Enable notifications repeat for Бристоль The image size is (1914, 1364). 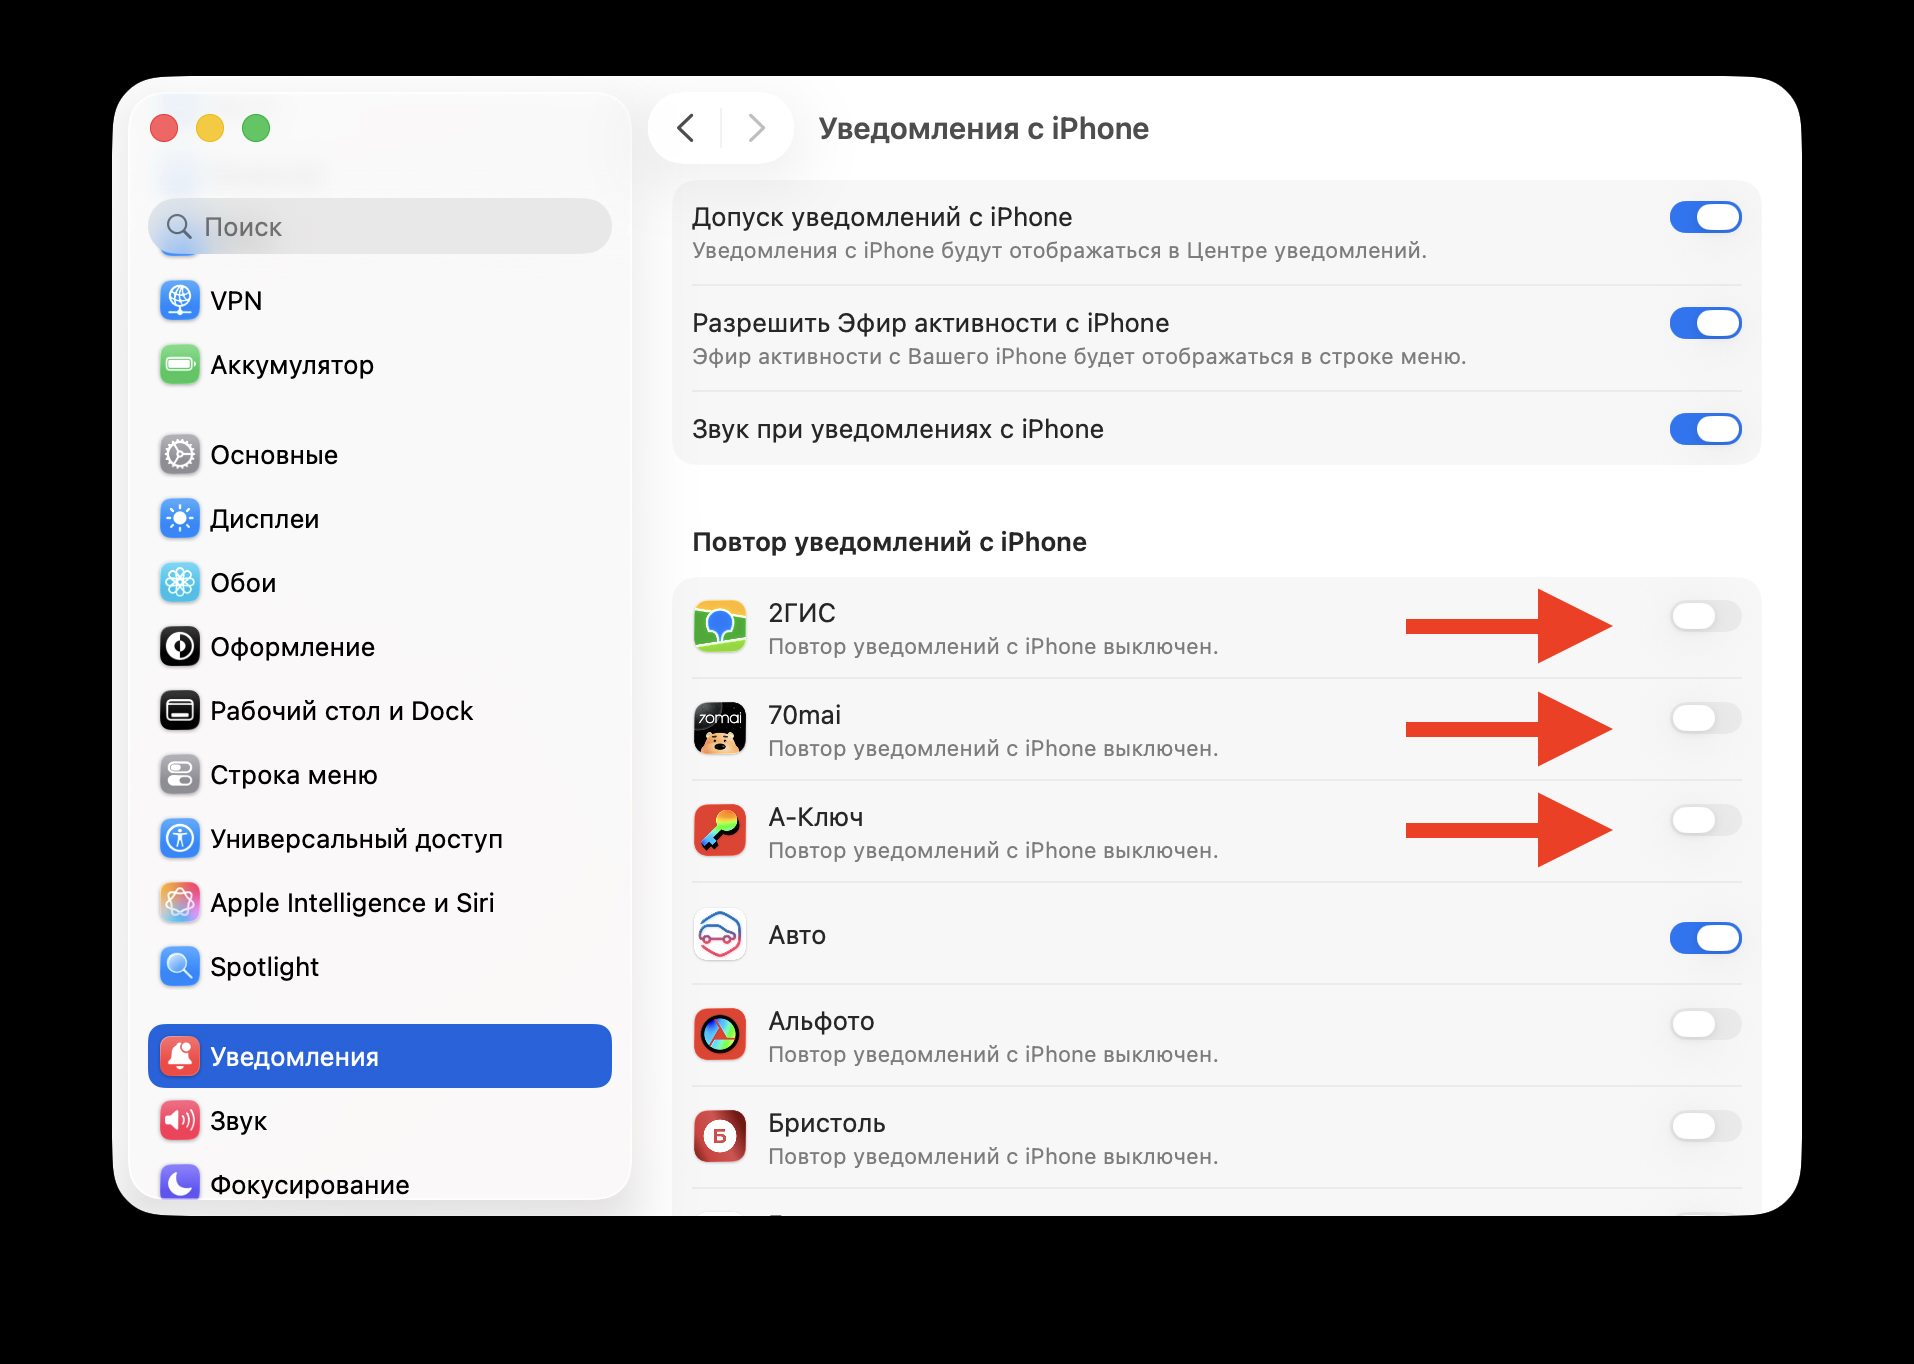(1705, 1127)
